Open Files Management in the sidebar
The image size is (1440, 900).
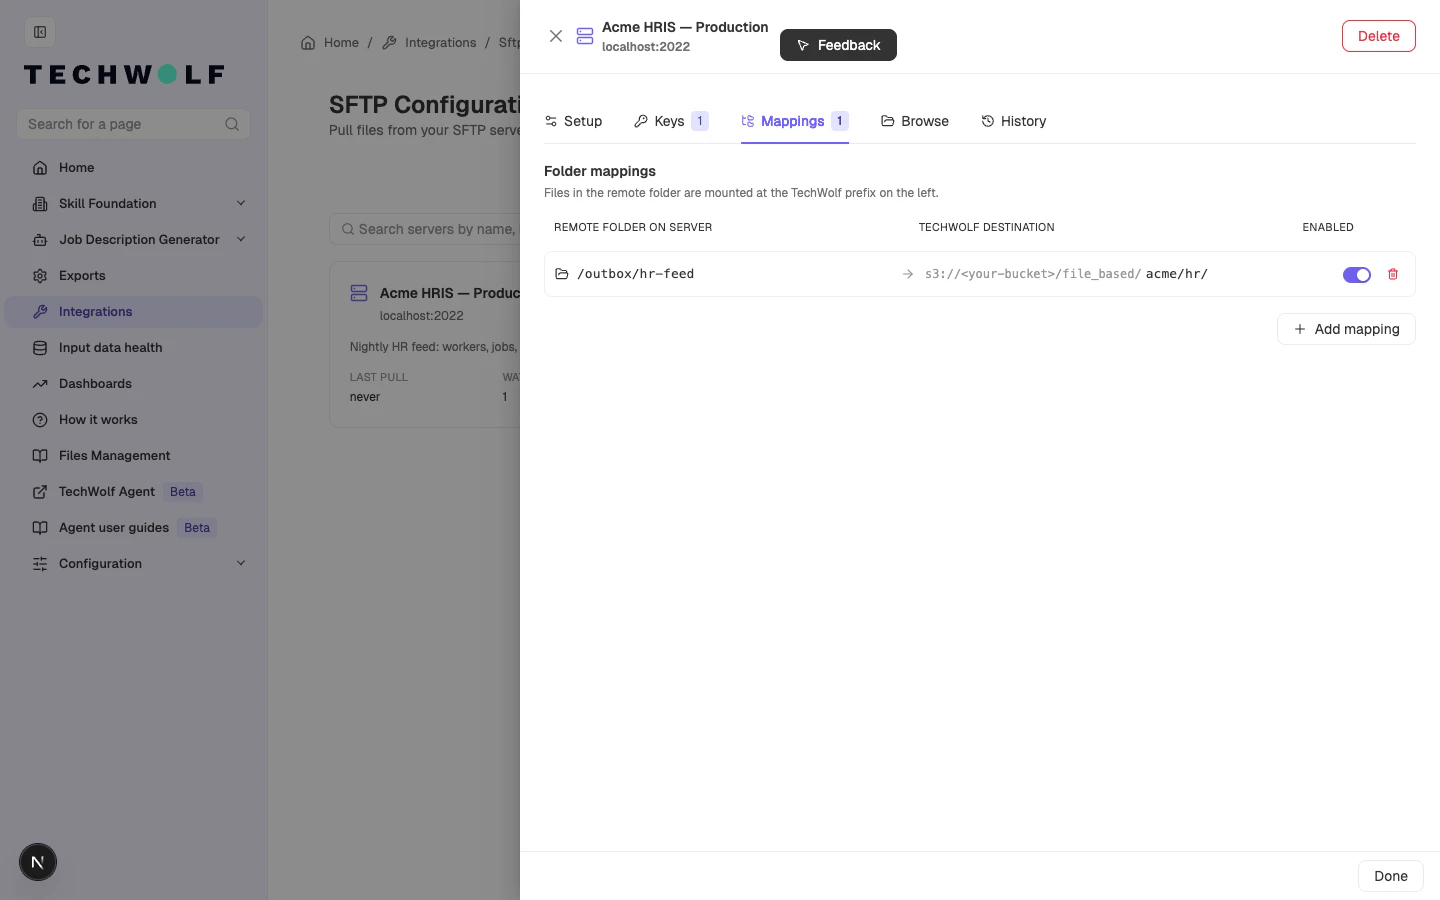[133, 456]
